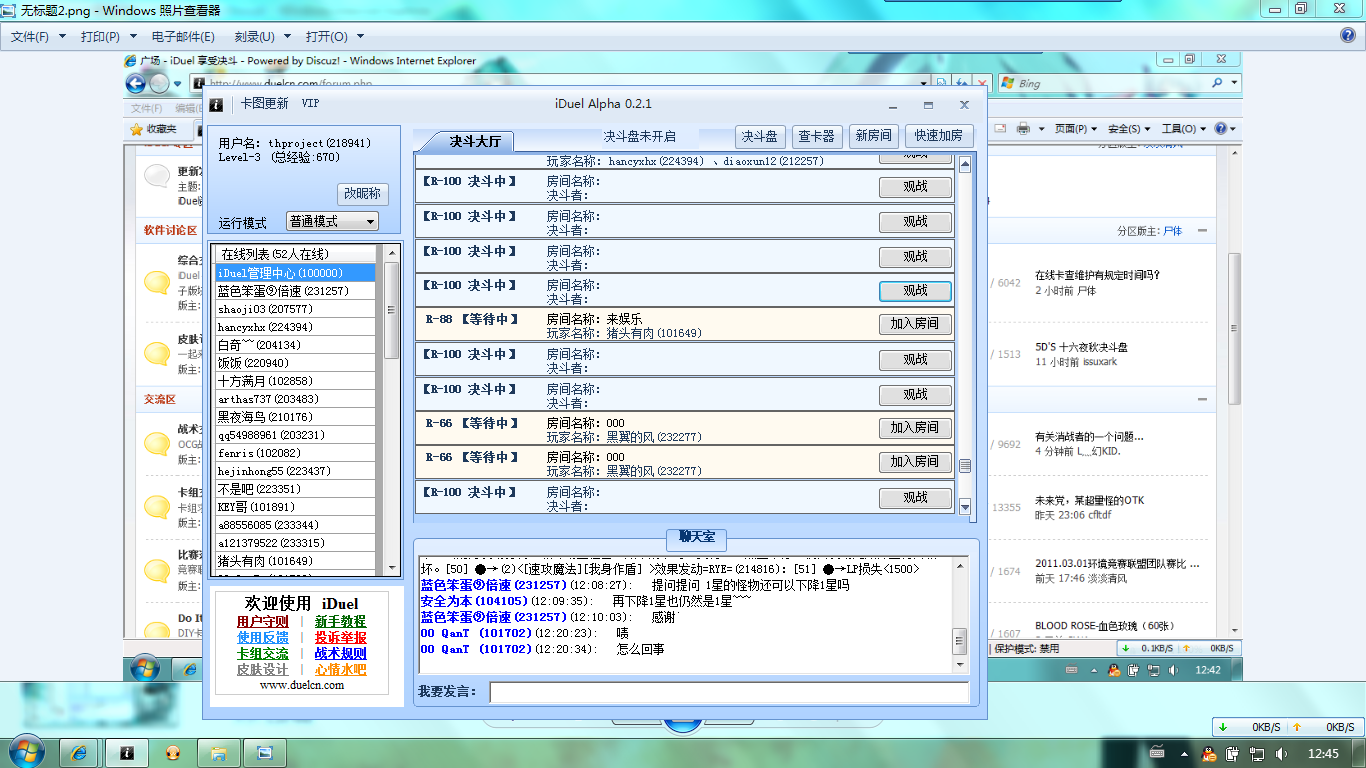The image size is (1366, 768).
Task: Open Windows Photo Viewer help icon
Action: (1348, 35)
